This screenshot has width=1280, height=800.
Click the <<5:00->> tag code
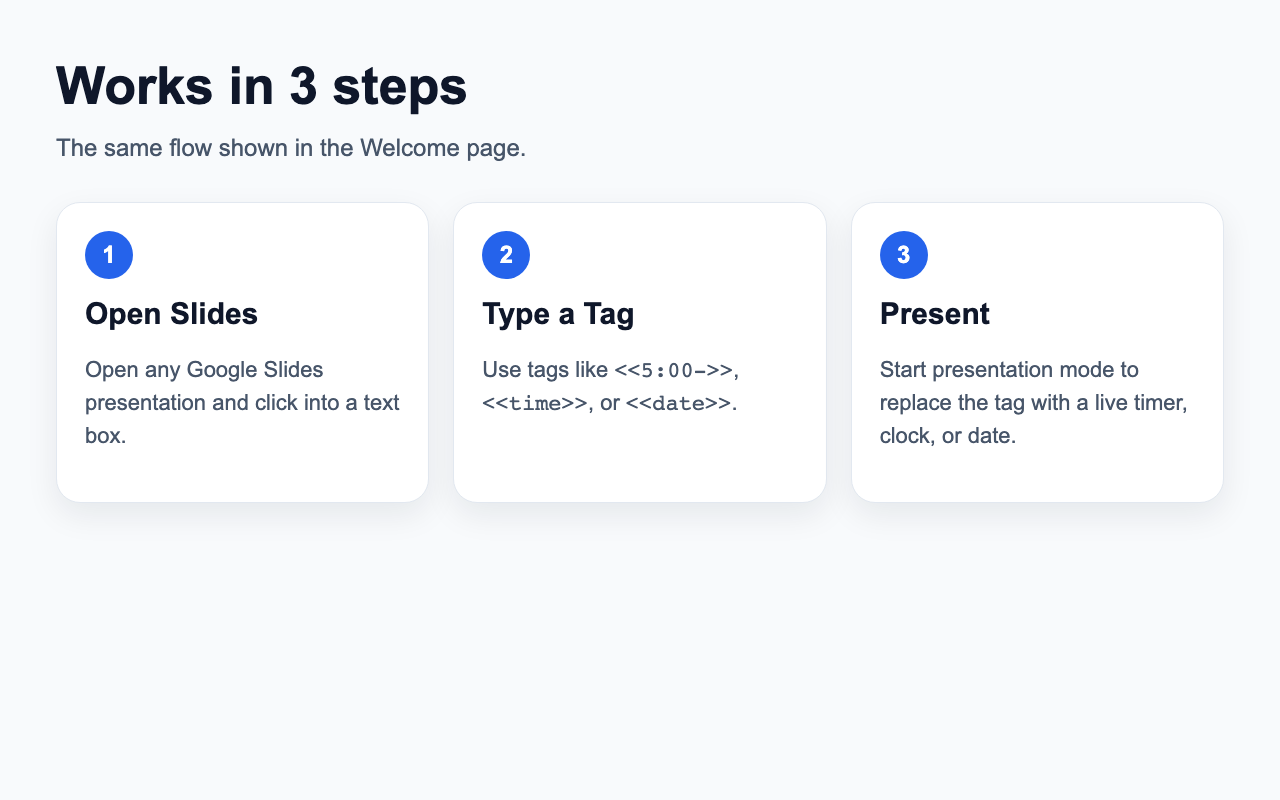[x=674, y=371]
